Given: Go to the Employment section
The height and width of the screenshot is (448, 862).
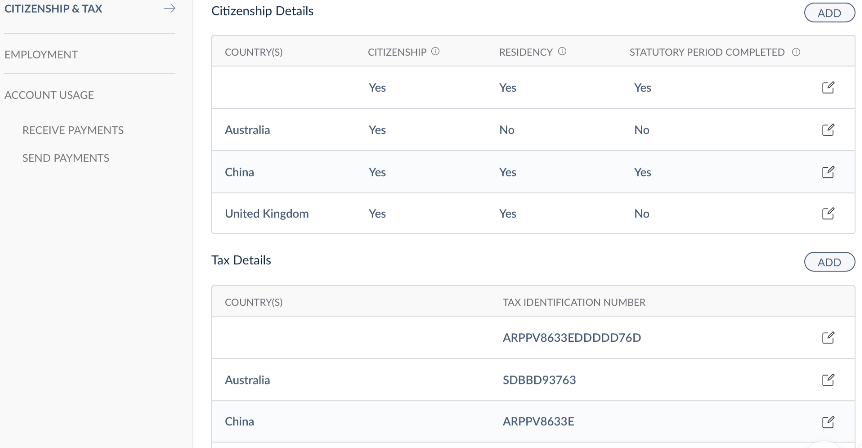Looking at the screenshot, I should click(x=41, y=54).
